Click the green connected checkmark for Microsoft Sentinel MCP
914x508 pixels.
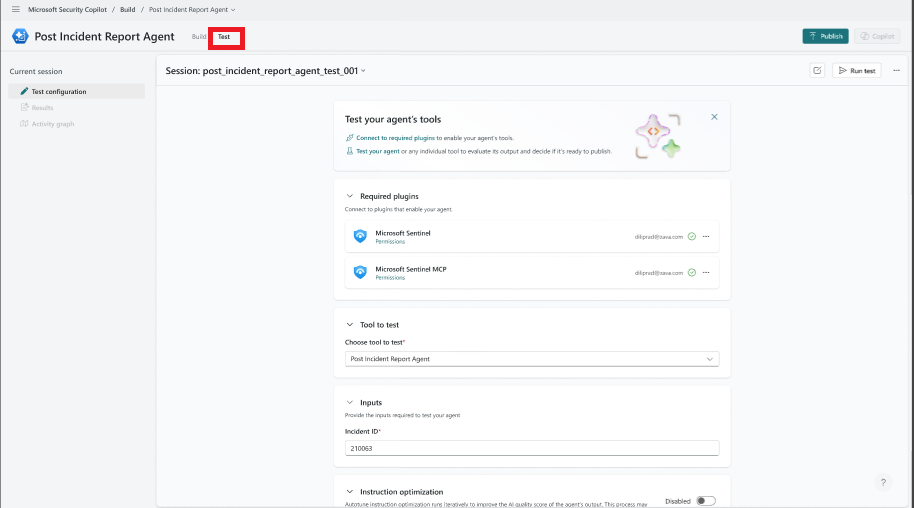pyautogui.click(x=692, y=272)
